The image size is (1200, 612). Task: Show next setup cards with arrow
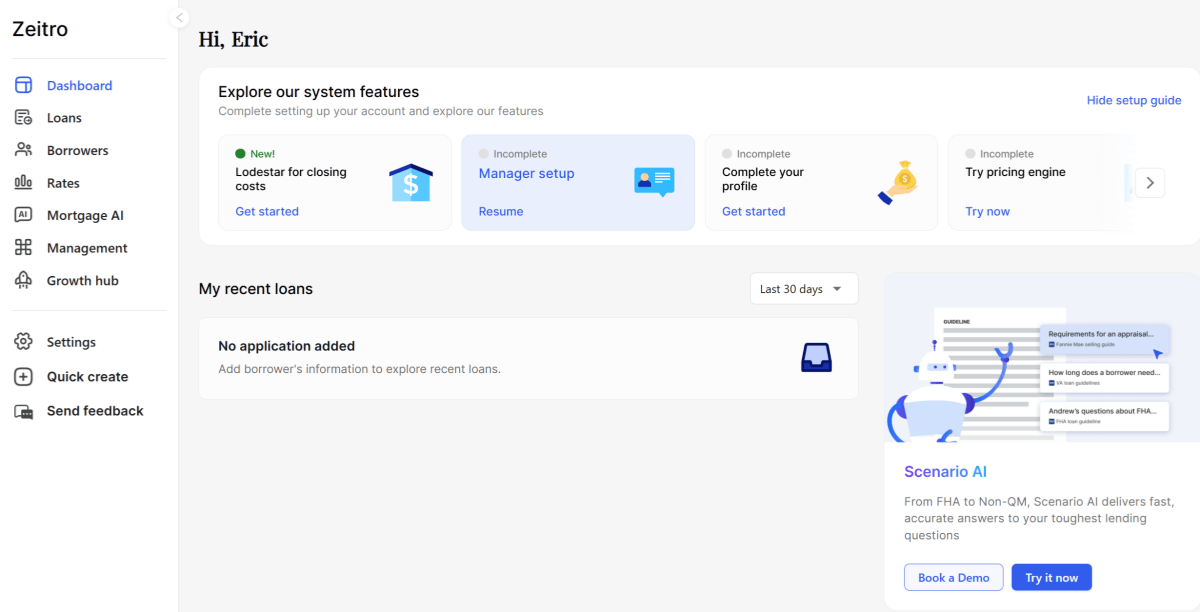tap(1150, 183)
